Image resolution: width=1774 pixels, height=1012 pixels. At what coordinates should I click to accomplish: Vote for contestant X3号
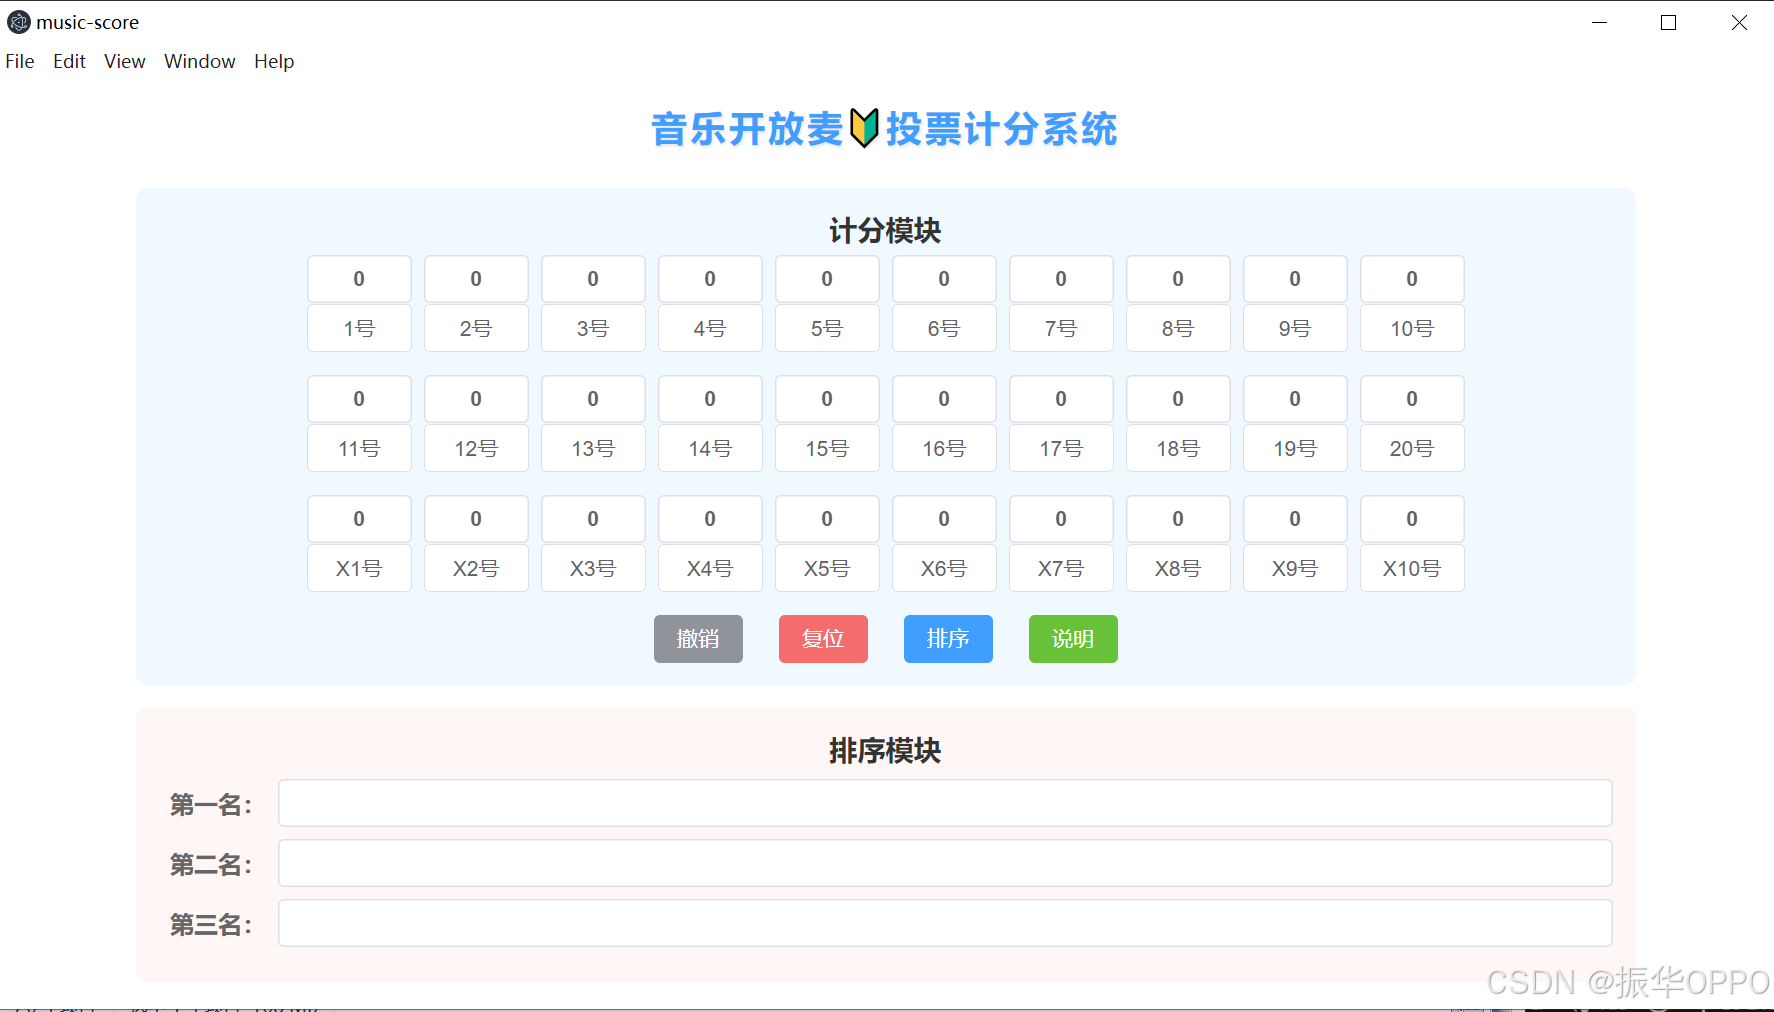pos(593,568)
